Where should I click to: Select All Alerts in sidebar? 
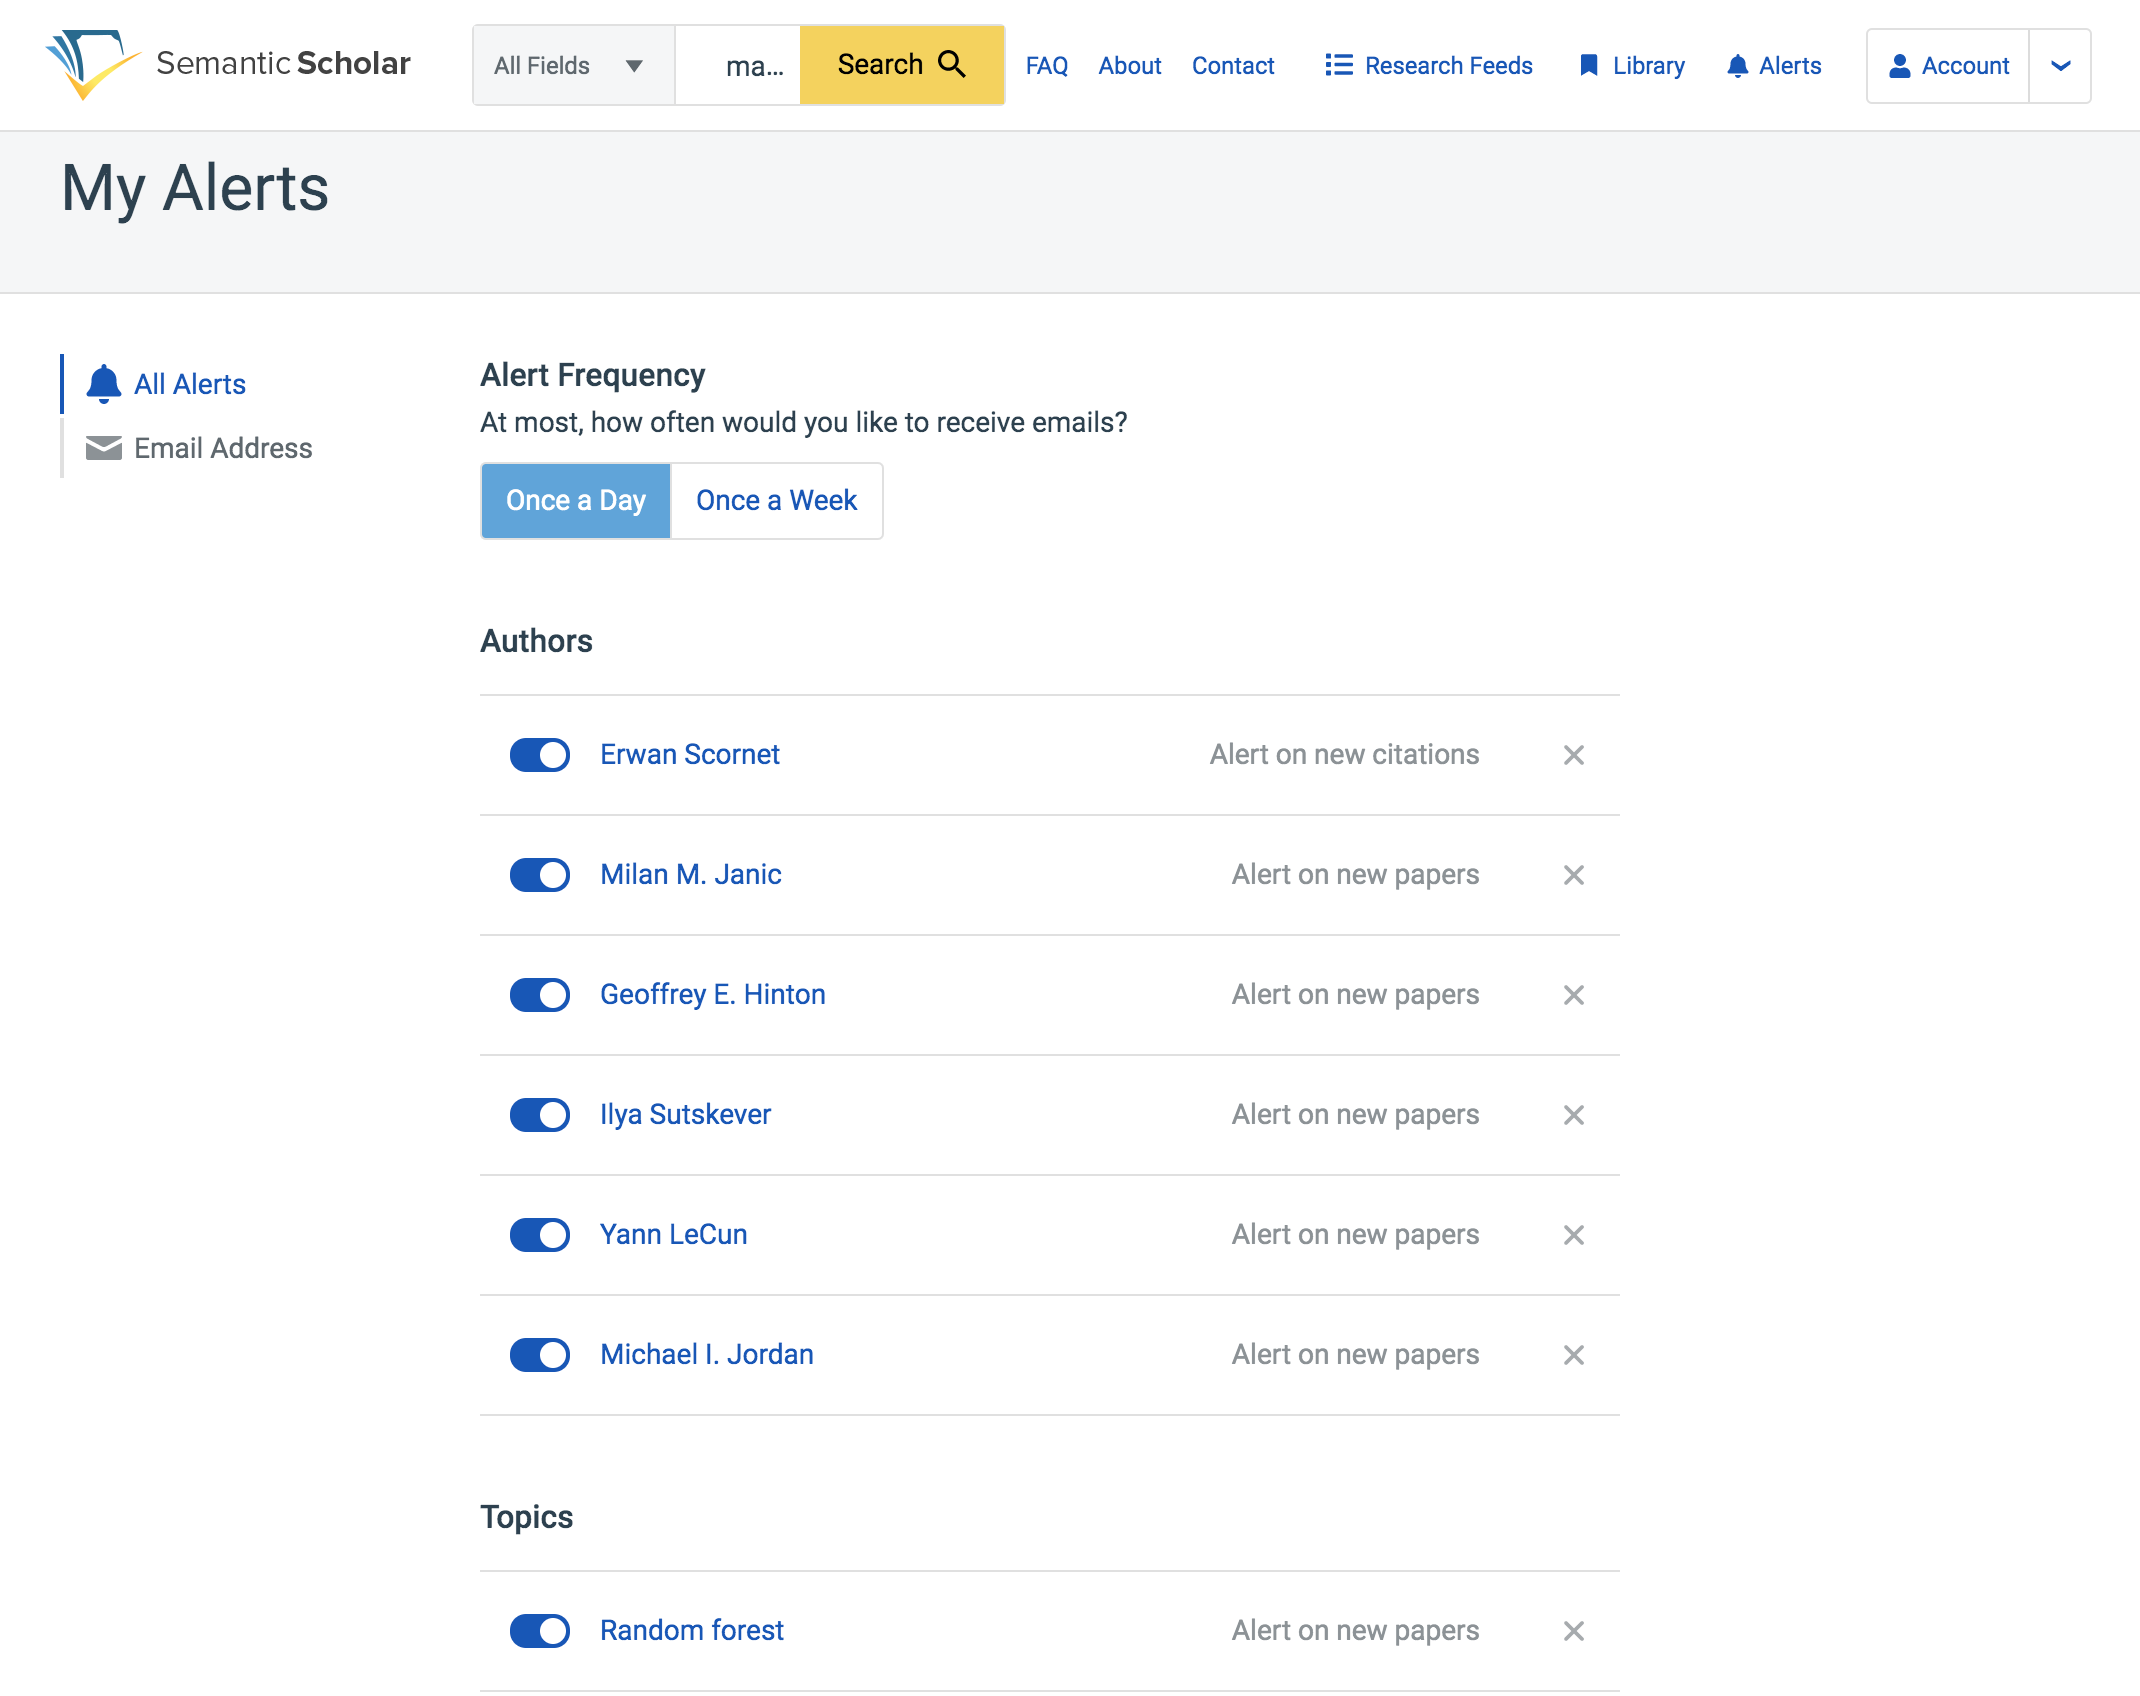pyautogui.click(x=189, y=384)
